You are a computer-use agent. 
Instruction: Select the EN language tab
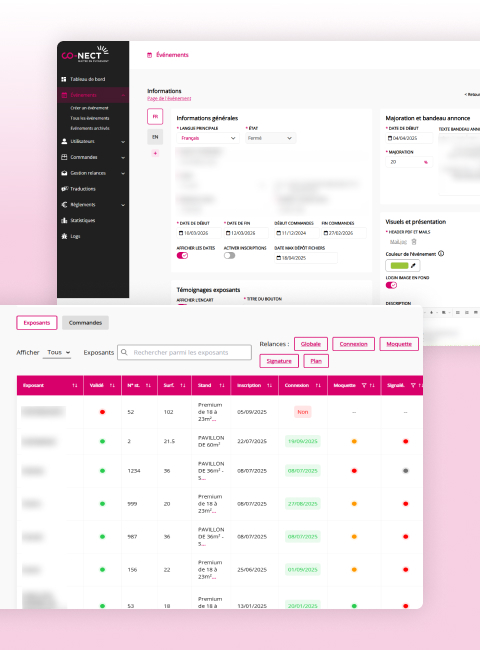coord(155,137)
